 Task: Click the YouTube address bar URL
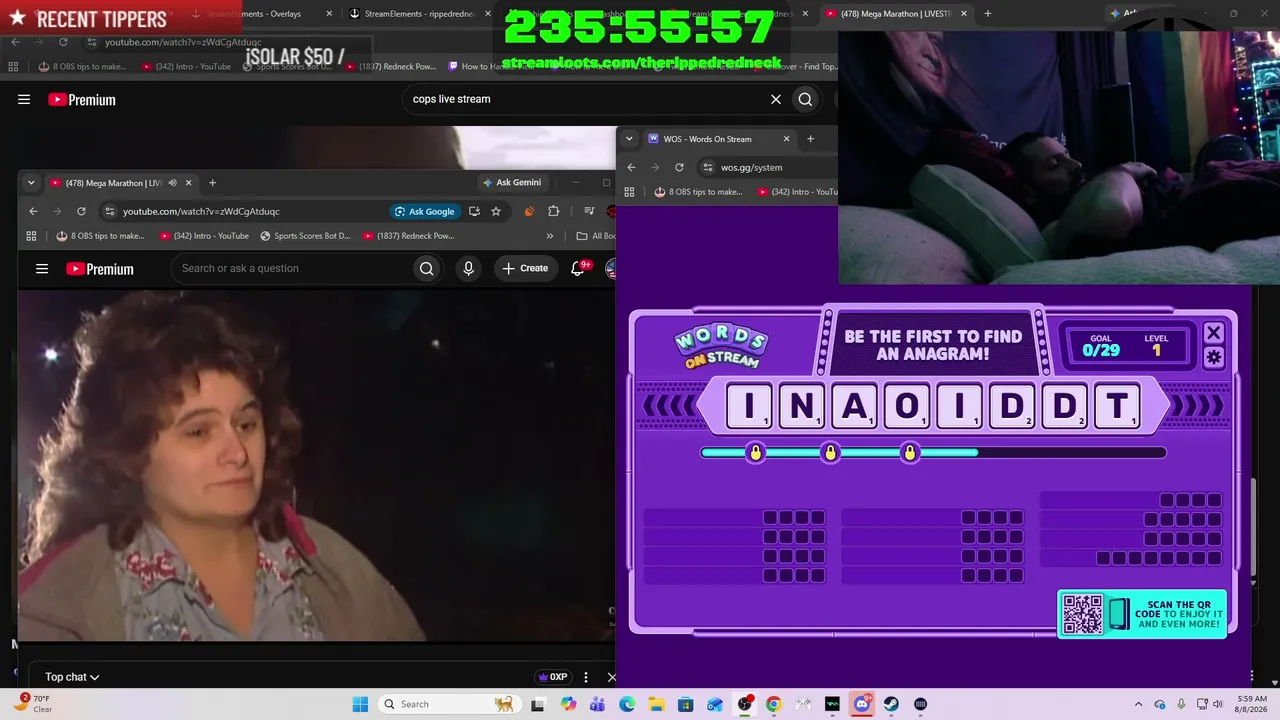click(x=201, y=211)
